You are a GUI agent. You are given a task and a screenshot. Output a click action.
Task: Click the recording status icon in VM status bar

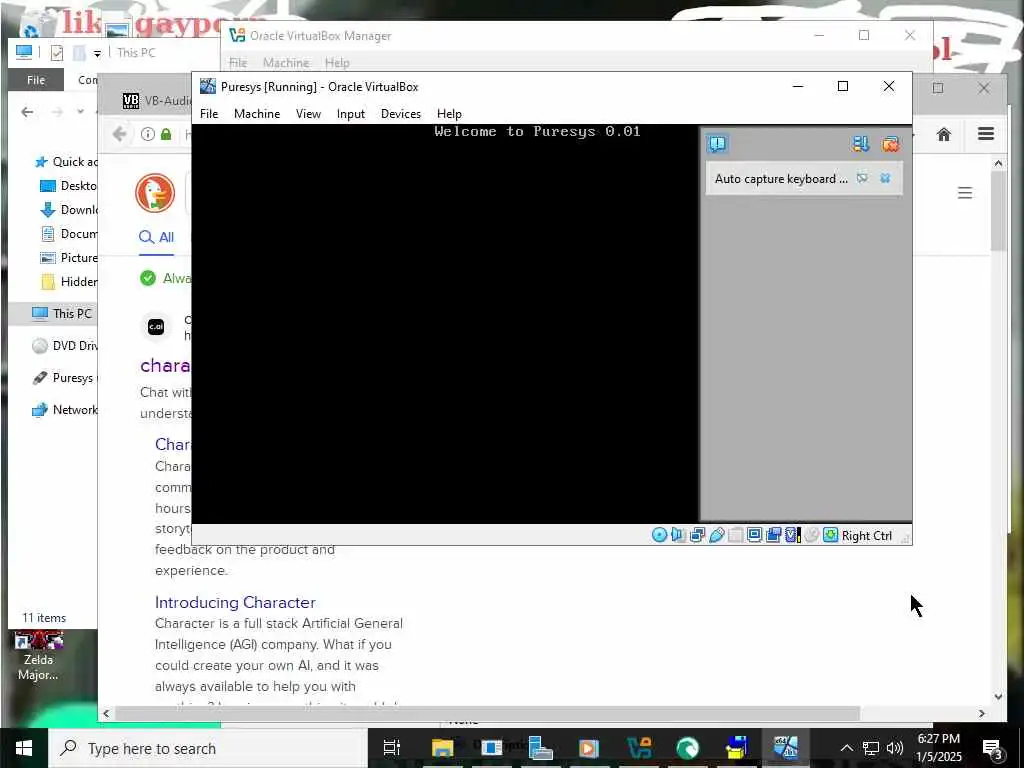(773, 536)
